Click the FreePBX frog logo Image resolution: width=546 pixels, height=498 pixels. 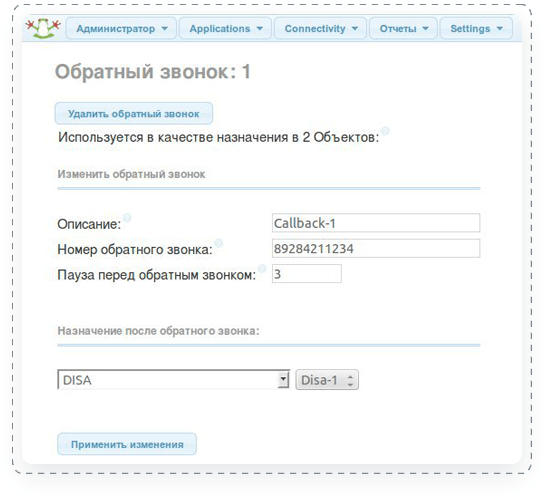click(x=43, y=29)
